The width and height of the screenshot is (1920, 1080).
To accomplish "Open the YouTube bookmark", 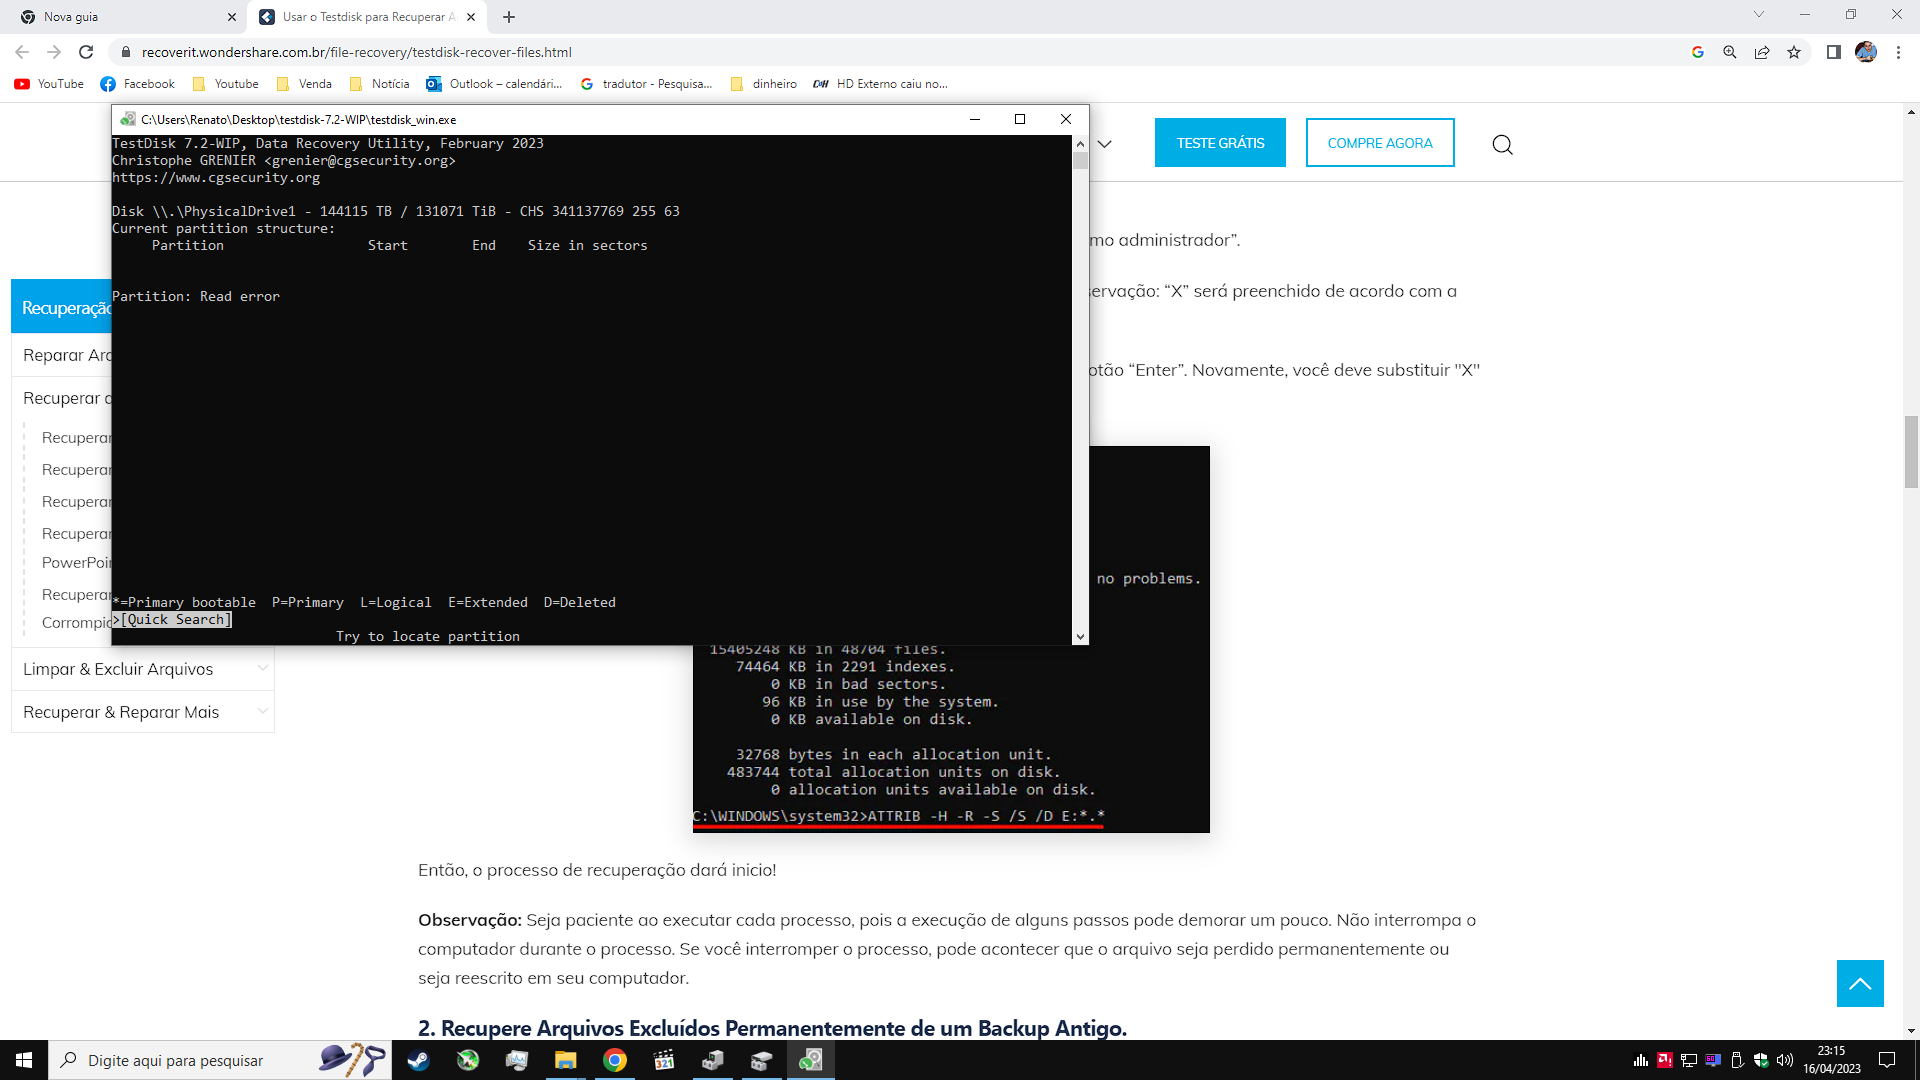I will click(49, 84).
